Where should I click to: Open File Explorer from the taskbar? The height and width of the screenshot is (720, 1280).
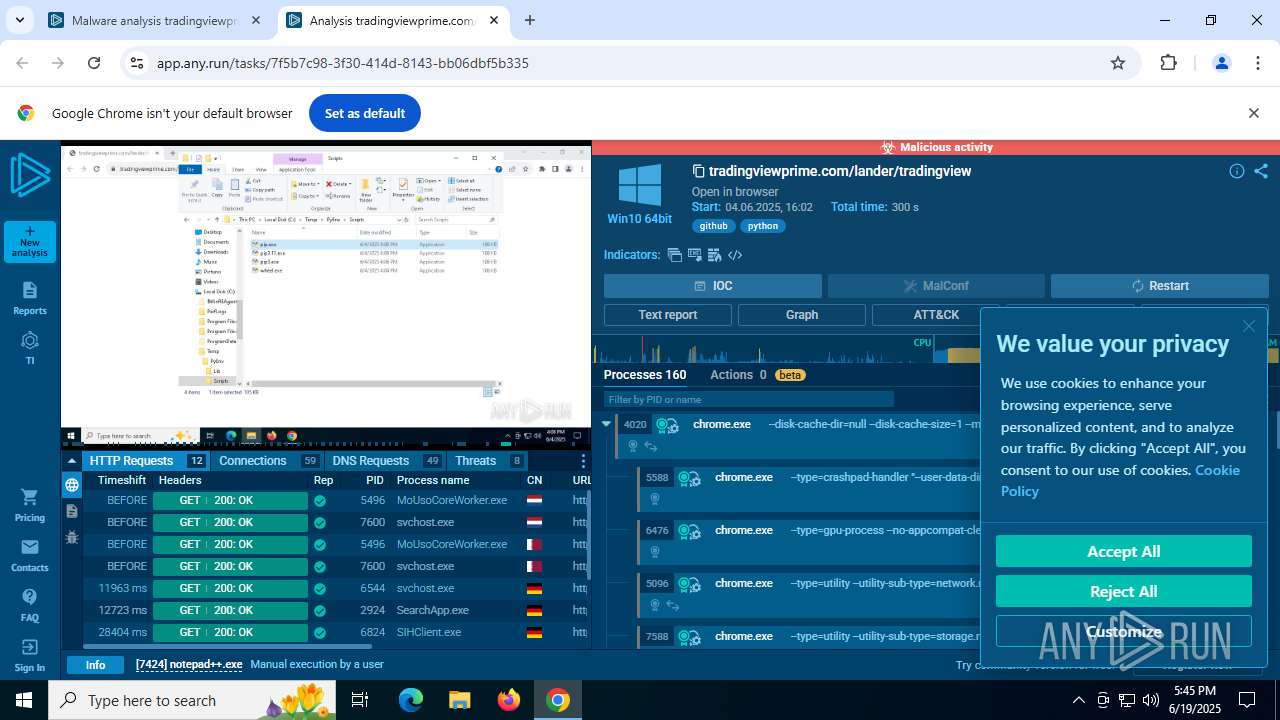460,700
